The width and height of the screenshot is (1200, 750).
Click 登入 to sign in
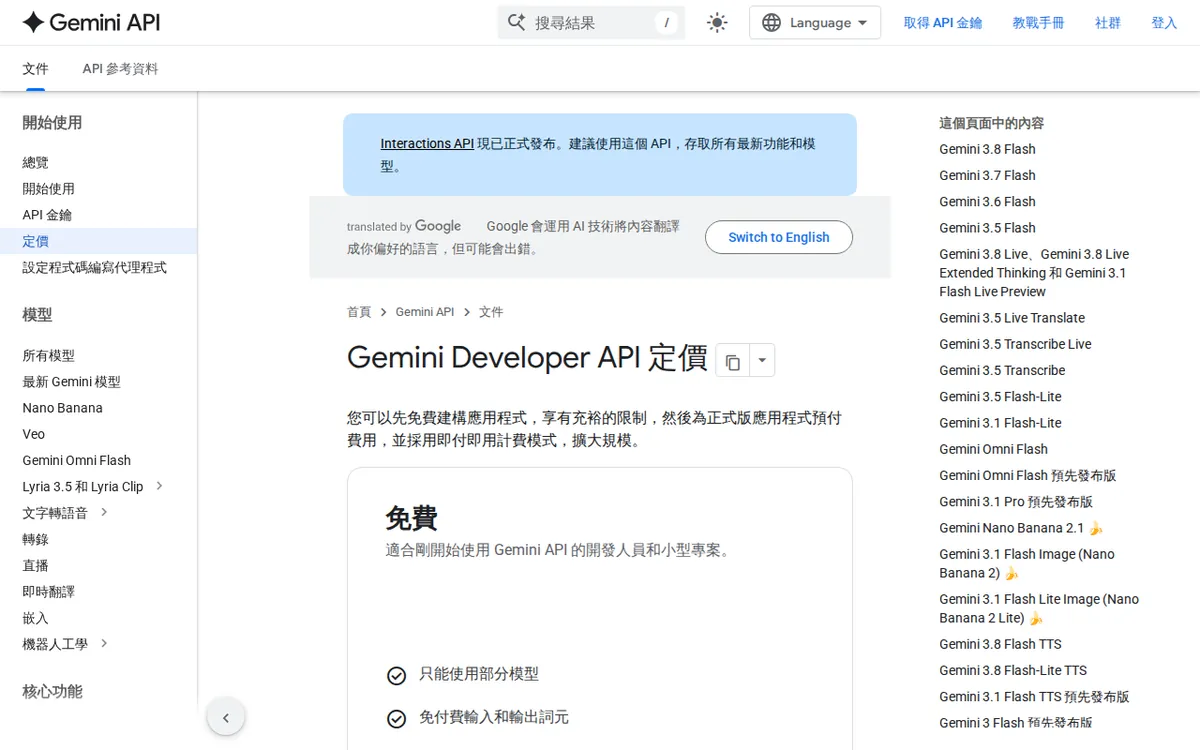coord(1164,22)
